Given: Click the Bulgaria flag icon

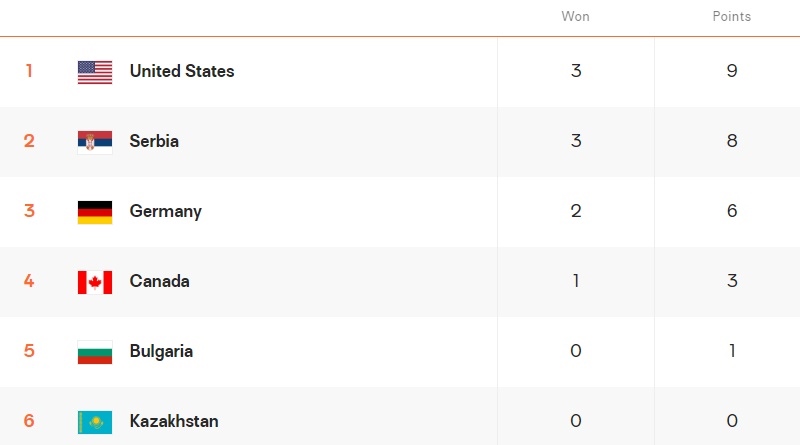Looking at the screenshot, I should click(95, 352).
